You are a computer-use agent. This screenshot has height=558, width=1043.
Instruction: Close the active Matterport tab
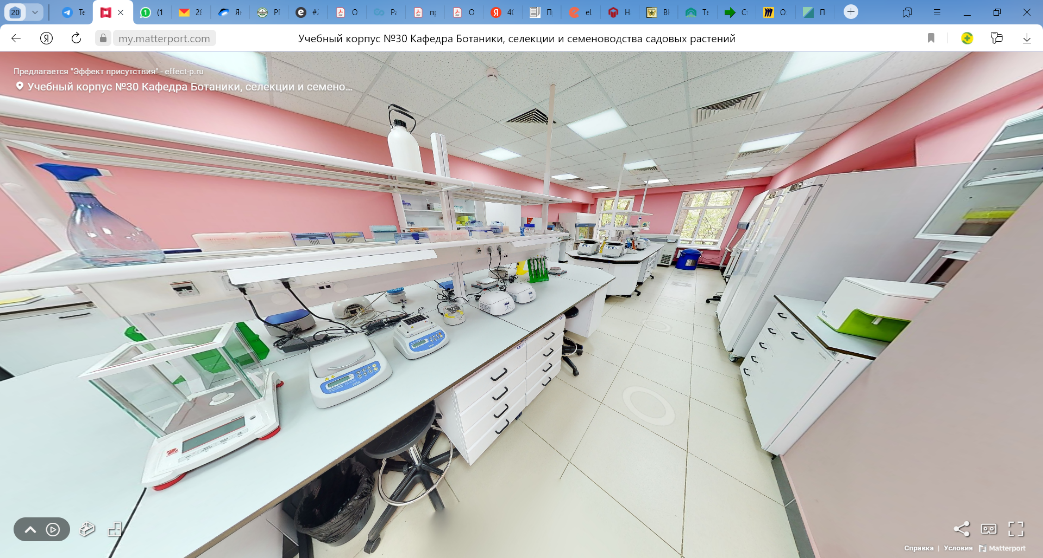pos(121,12)
